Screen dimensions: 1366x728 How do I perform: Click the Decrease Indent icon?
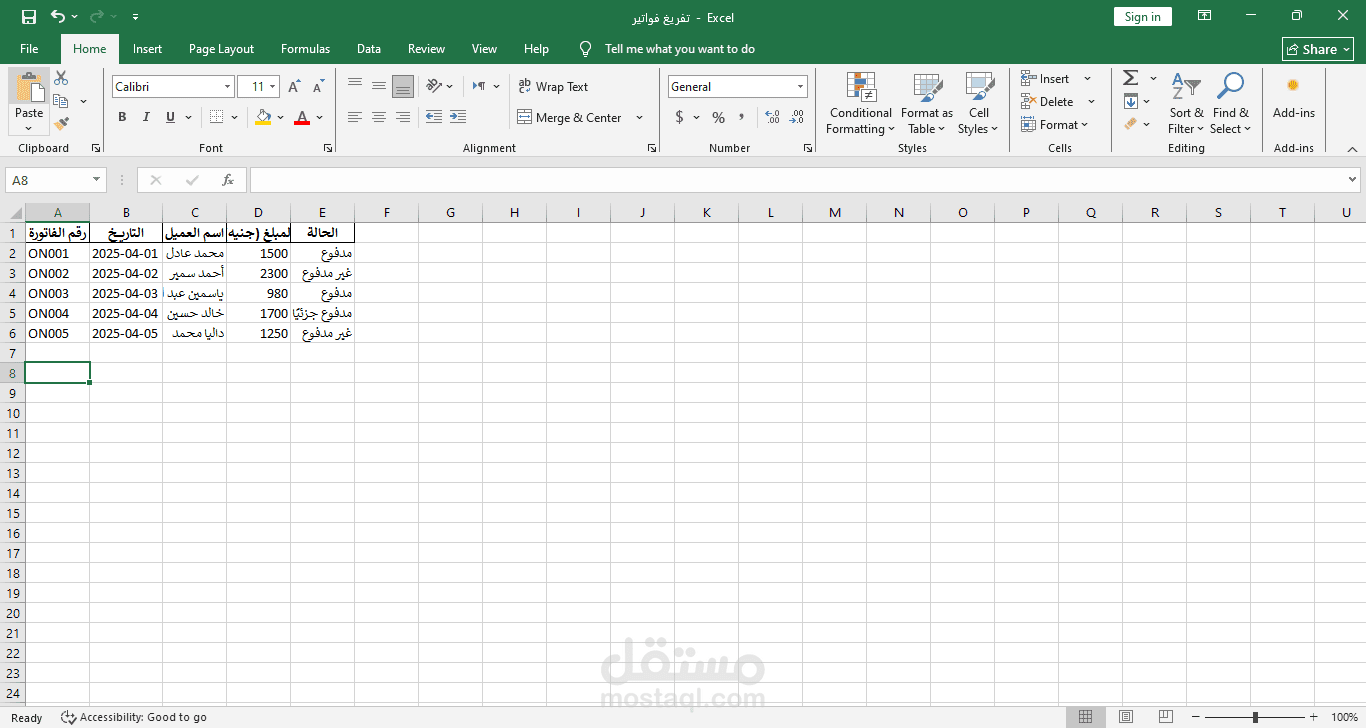pos(433,117)
